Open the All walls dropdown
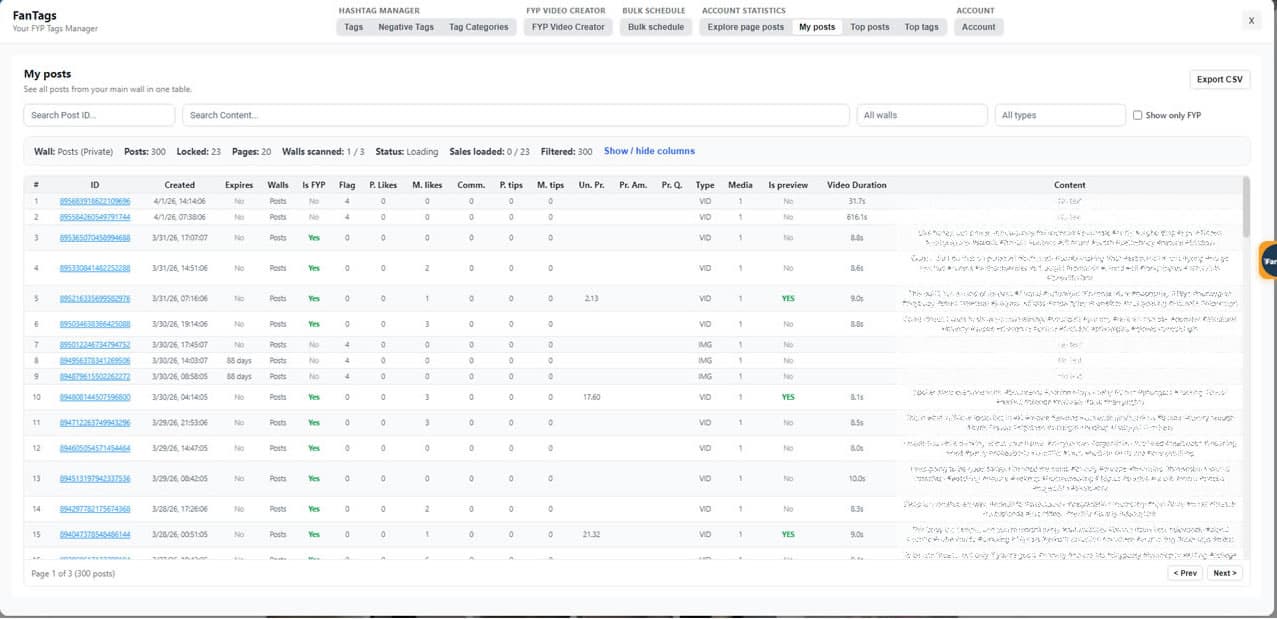The width and height of the screenshot is (1277, 619). 922,115
